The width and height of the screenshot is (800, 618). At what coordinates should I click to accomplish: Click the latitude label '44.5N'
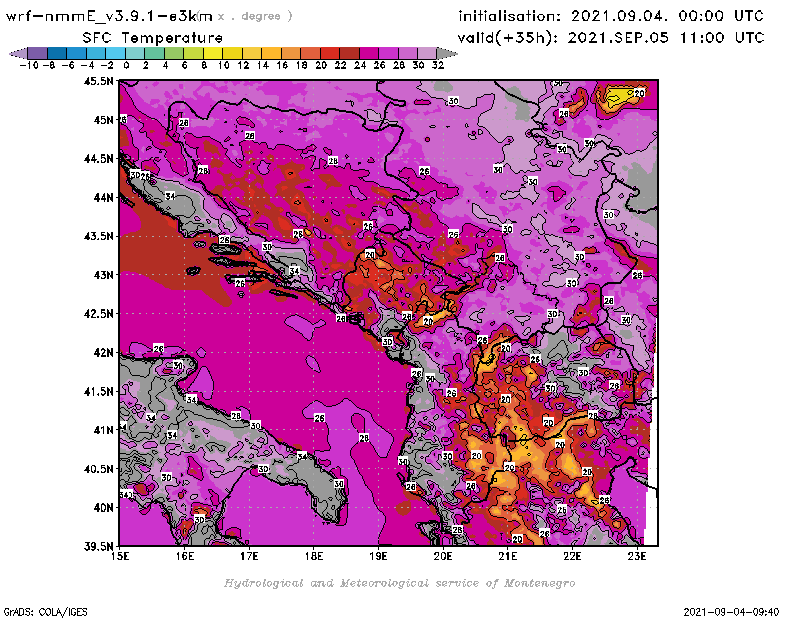click(99, 159)
